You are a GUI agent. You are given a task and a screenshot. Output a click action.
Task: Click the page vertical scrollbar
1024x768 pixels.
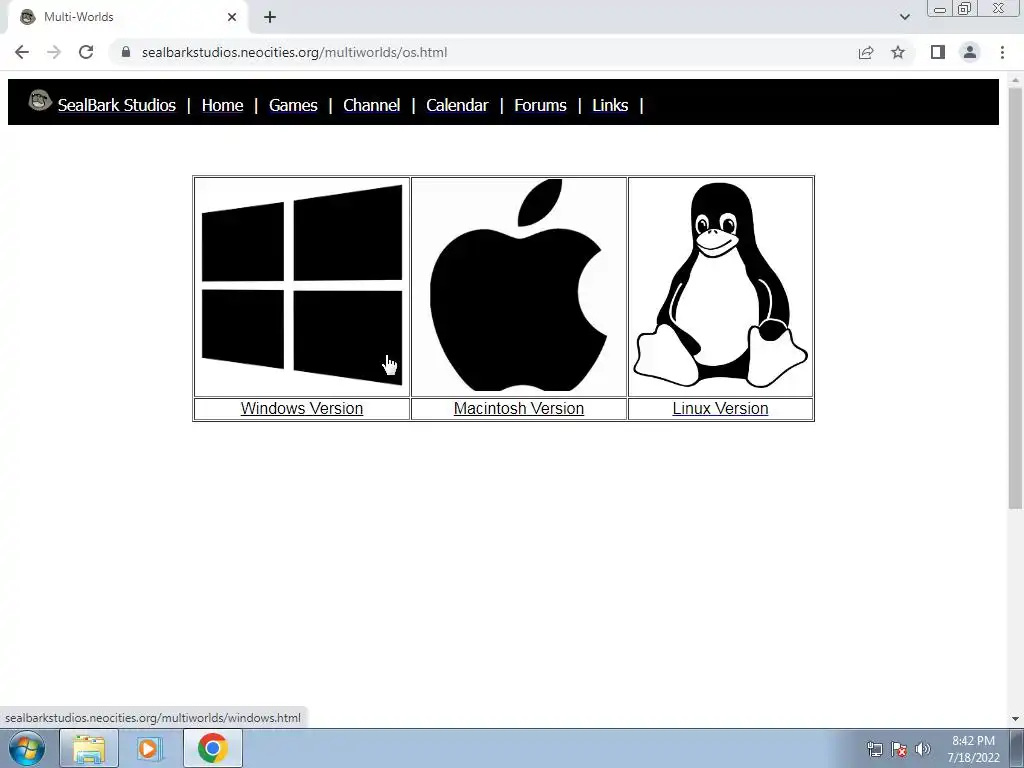1016,297
